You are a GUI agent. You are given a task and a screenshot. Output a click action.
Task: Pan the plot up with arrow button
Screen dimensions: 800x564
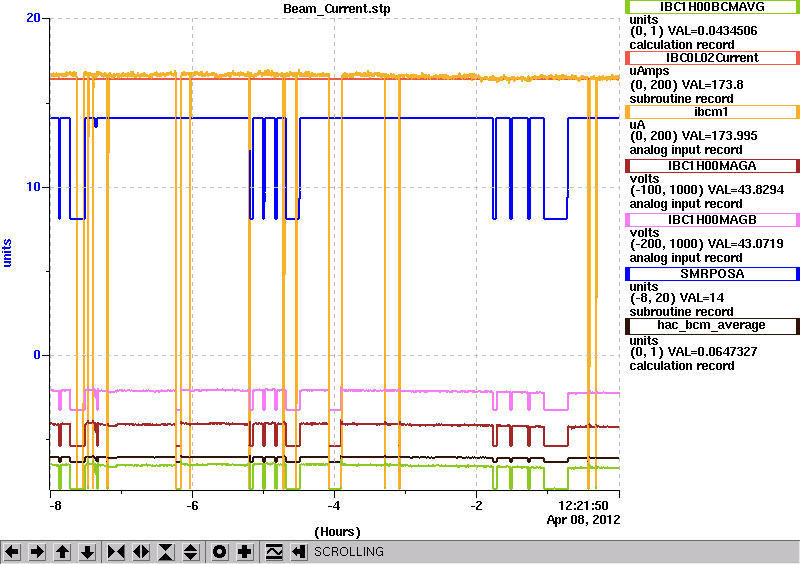click(x=62, y=552)
